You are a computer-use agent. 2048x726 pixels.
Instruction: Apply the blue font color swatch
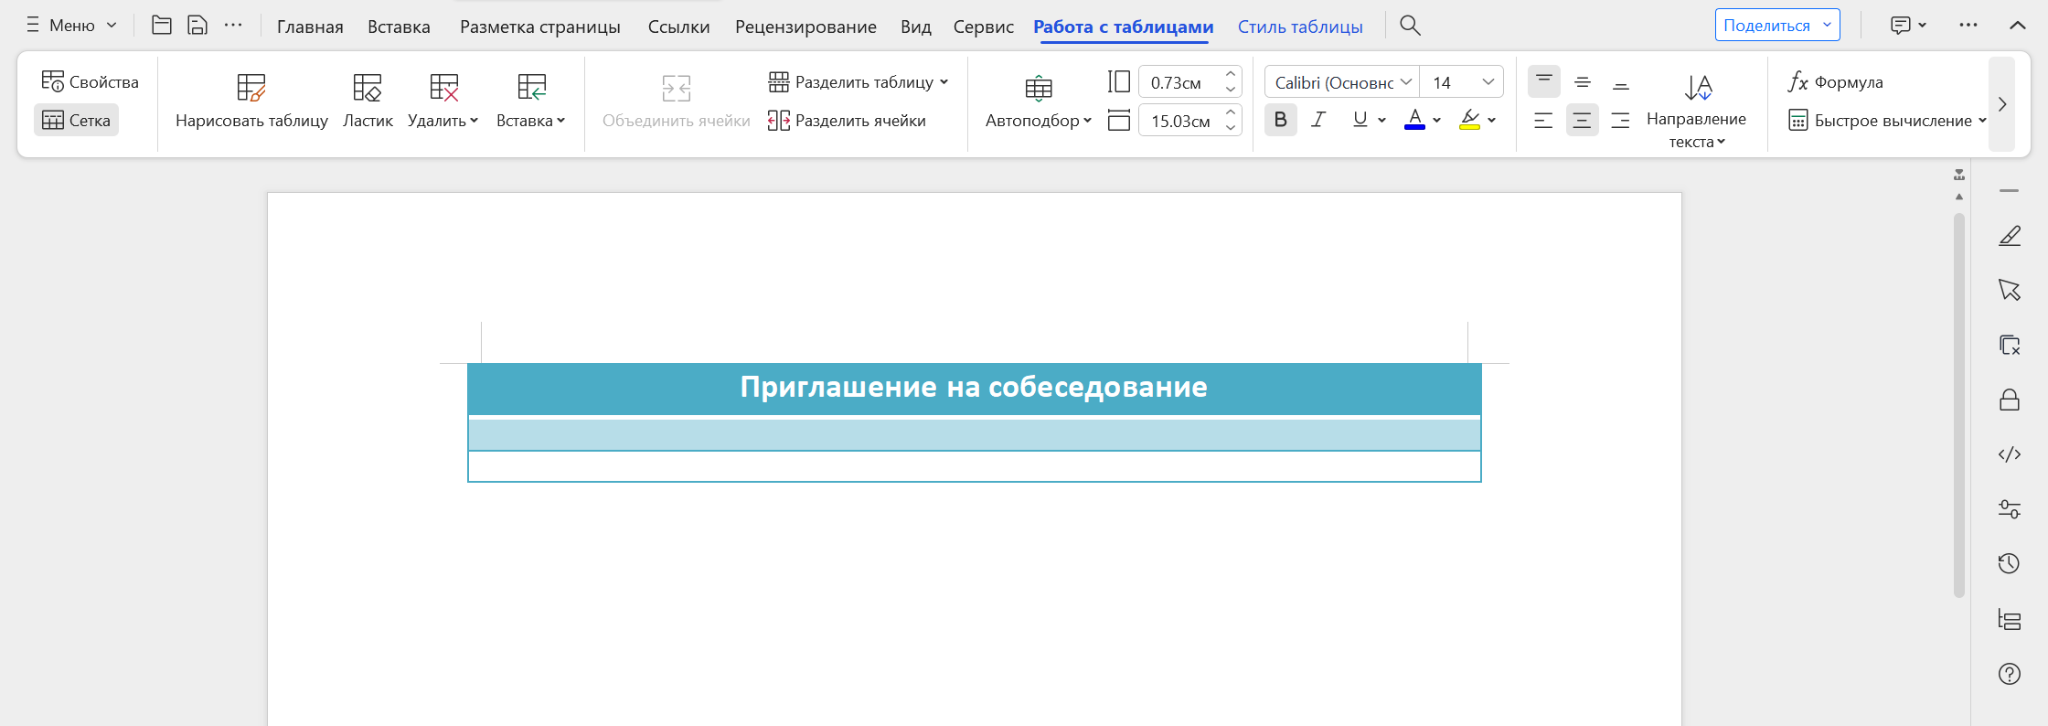(1414, 120)
